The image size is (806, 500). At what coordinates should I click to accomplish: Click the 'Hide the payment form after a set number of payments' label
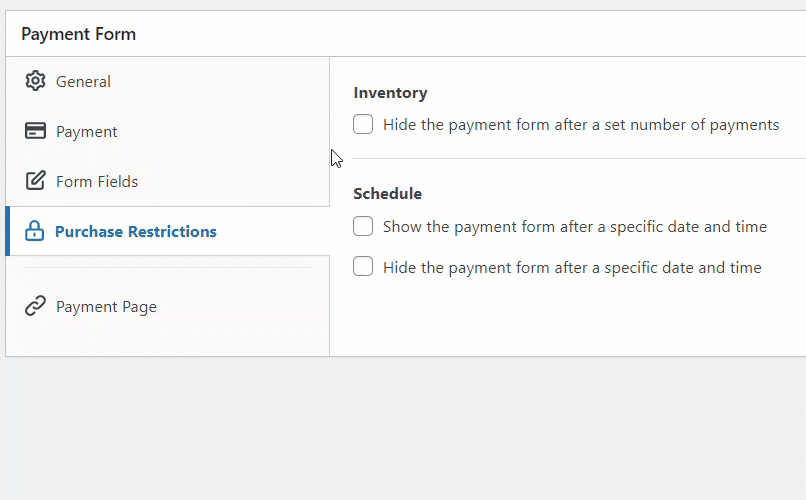point(580,125)
